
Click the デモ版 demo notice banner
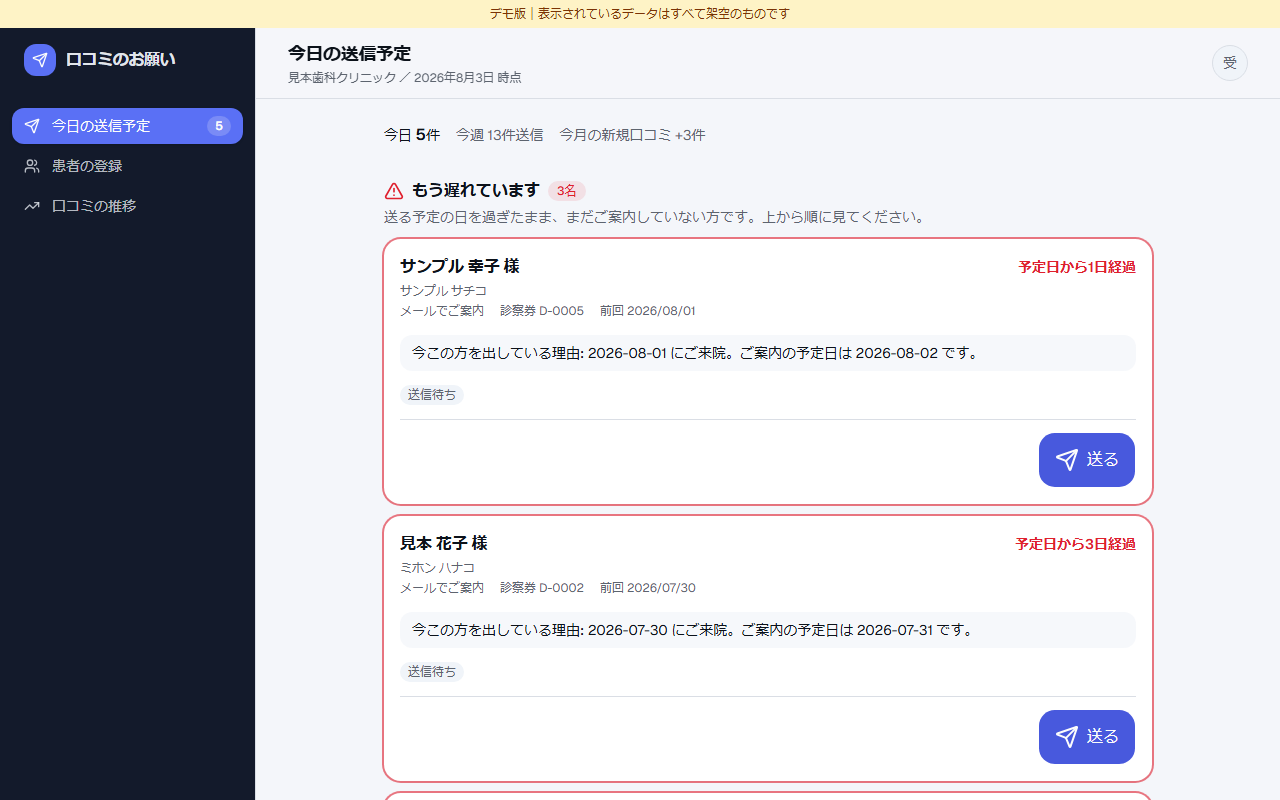[640, 14]
